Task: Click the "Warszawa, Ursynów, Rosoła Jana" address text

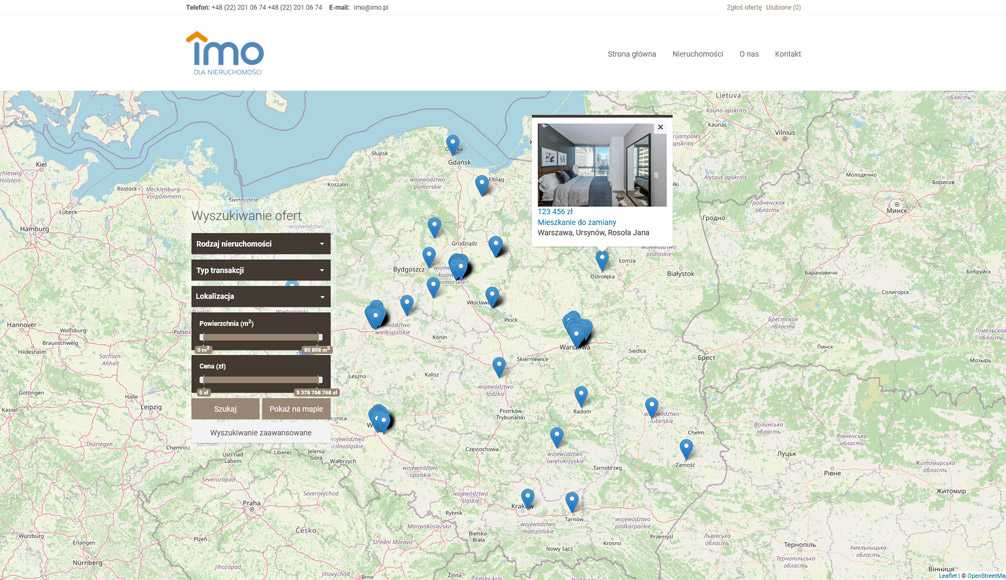Action: (x=593, y=233)
